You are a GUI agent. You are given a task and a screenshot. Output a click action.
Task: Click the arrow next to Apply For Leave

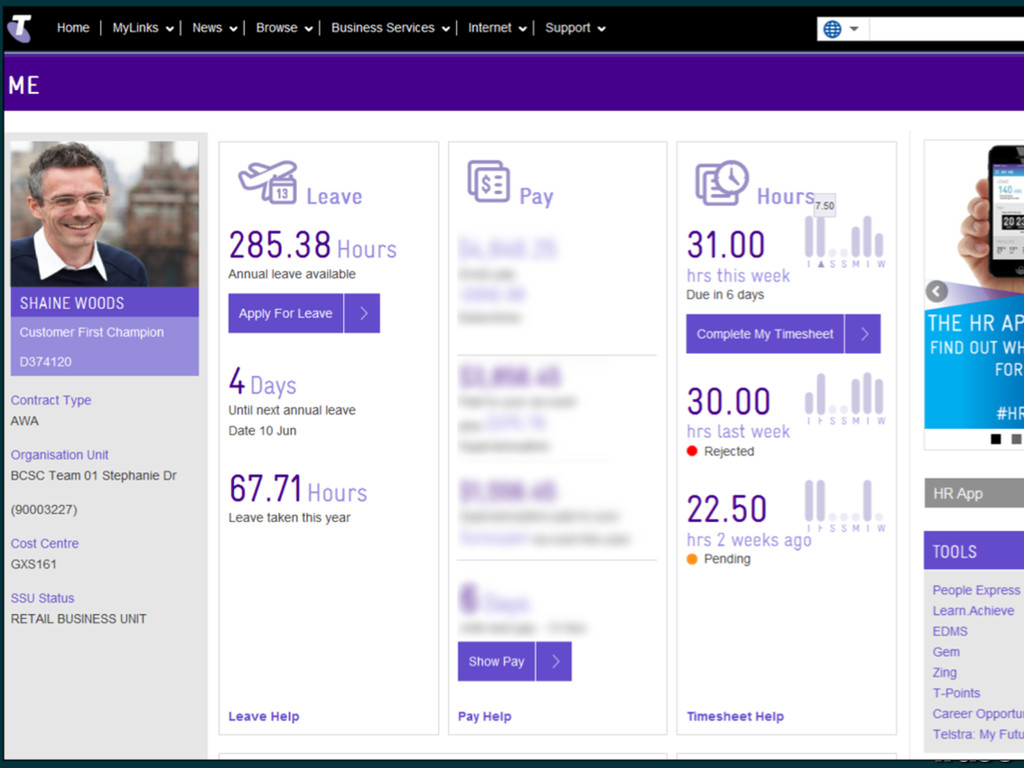[x=362, y=313]
